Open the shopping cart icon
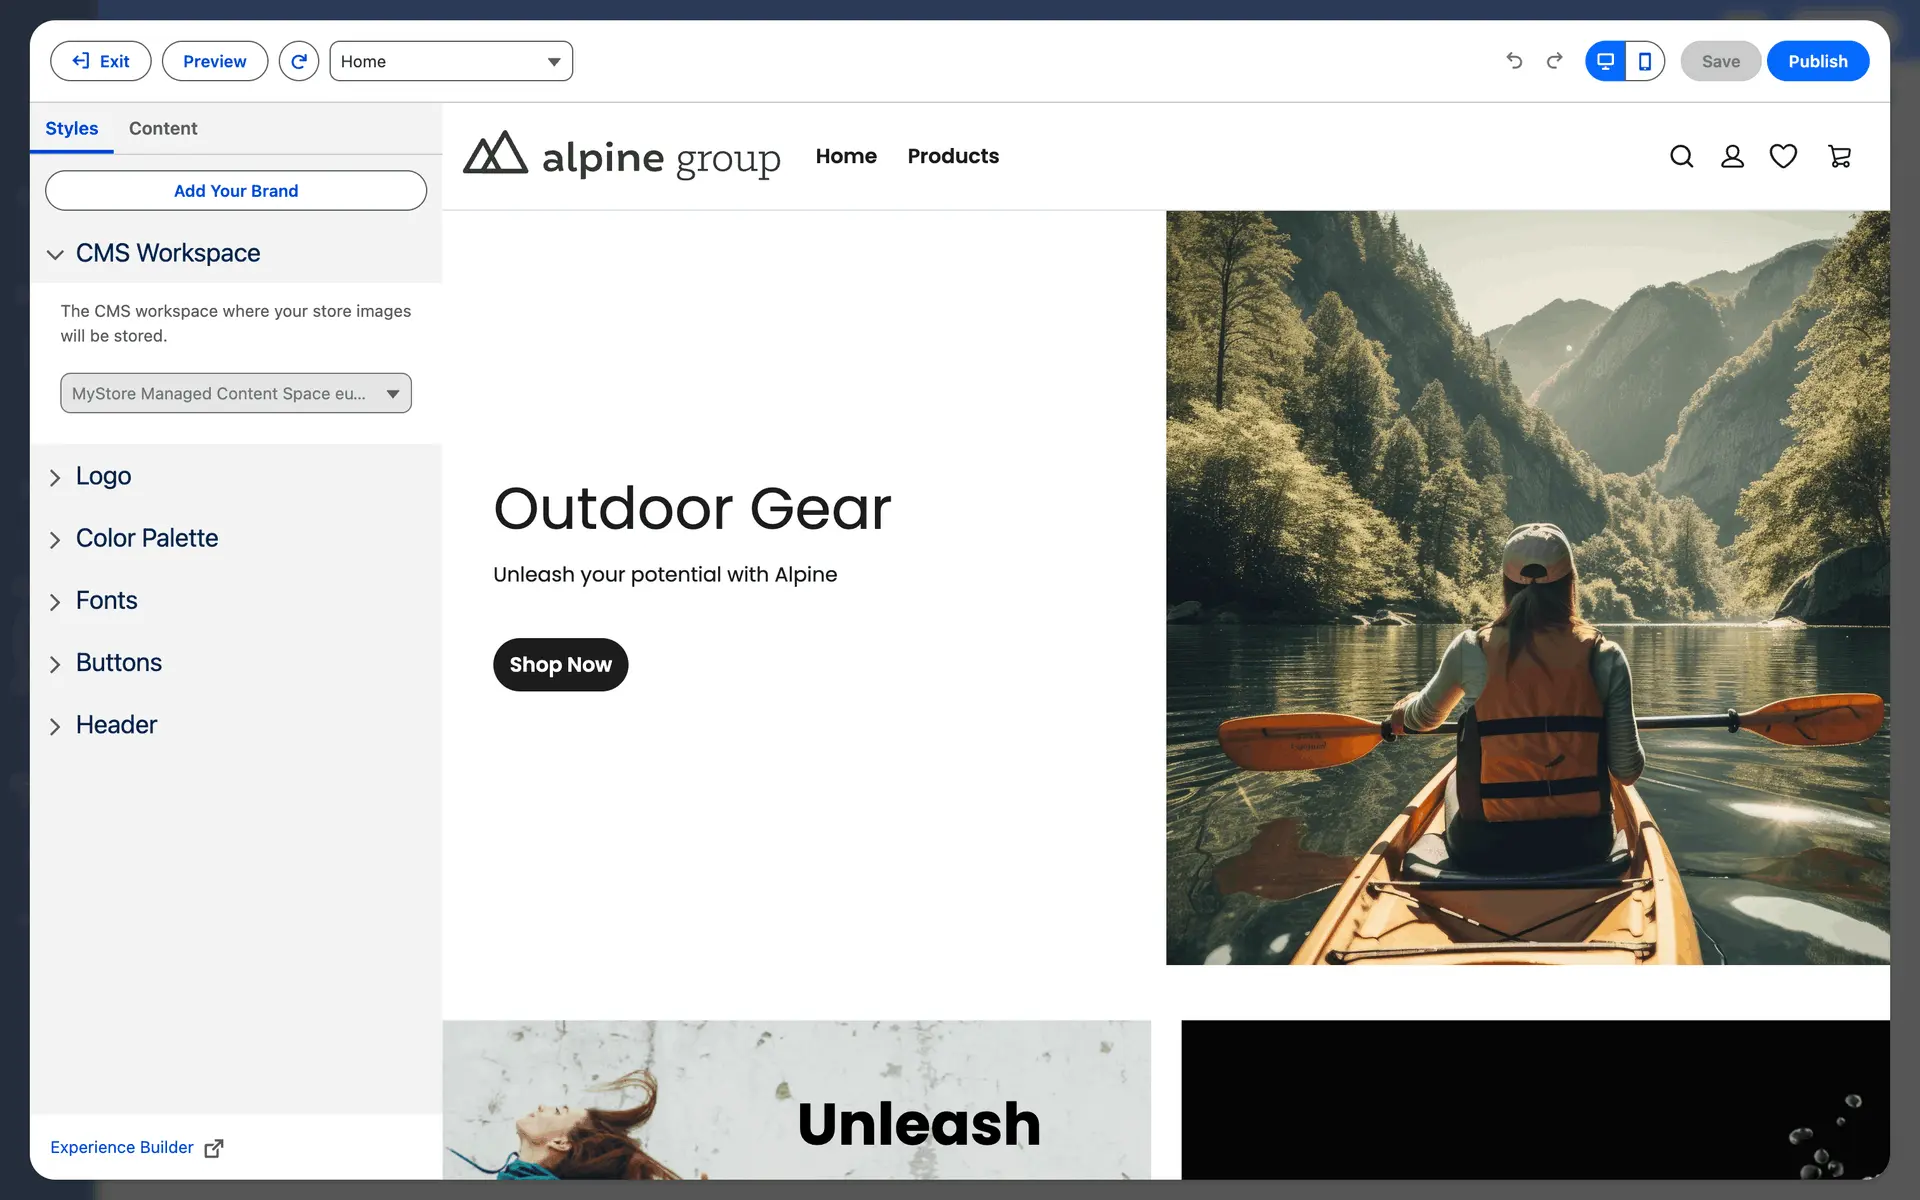Image resolution: width=1920 pixels, height=1200 pixels. click(1839, 156)
